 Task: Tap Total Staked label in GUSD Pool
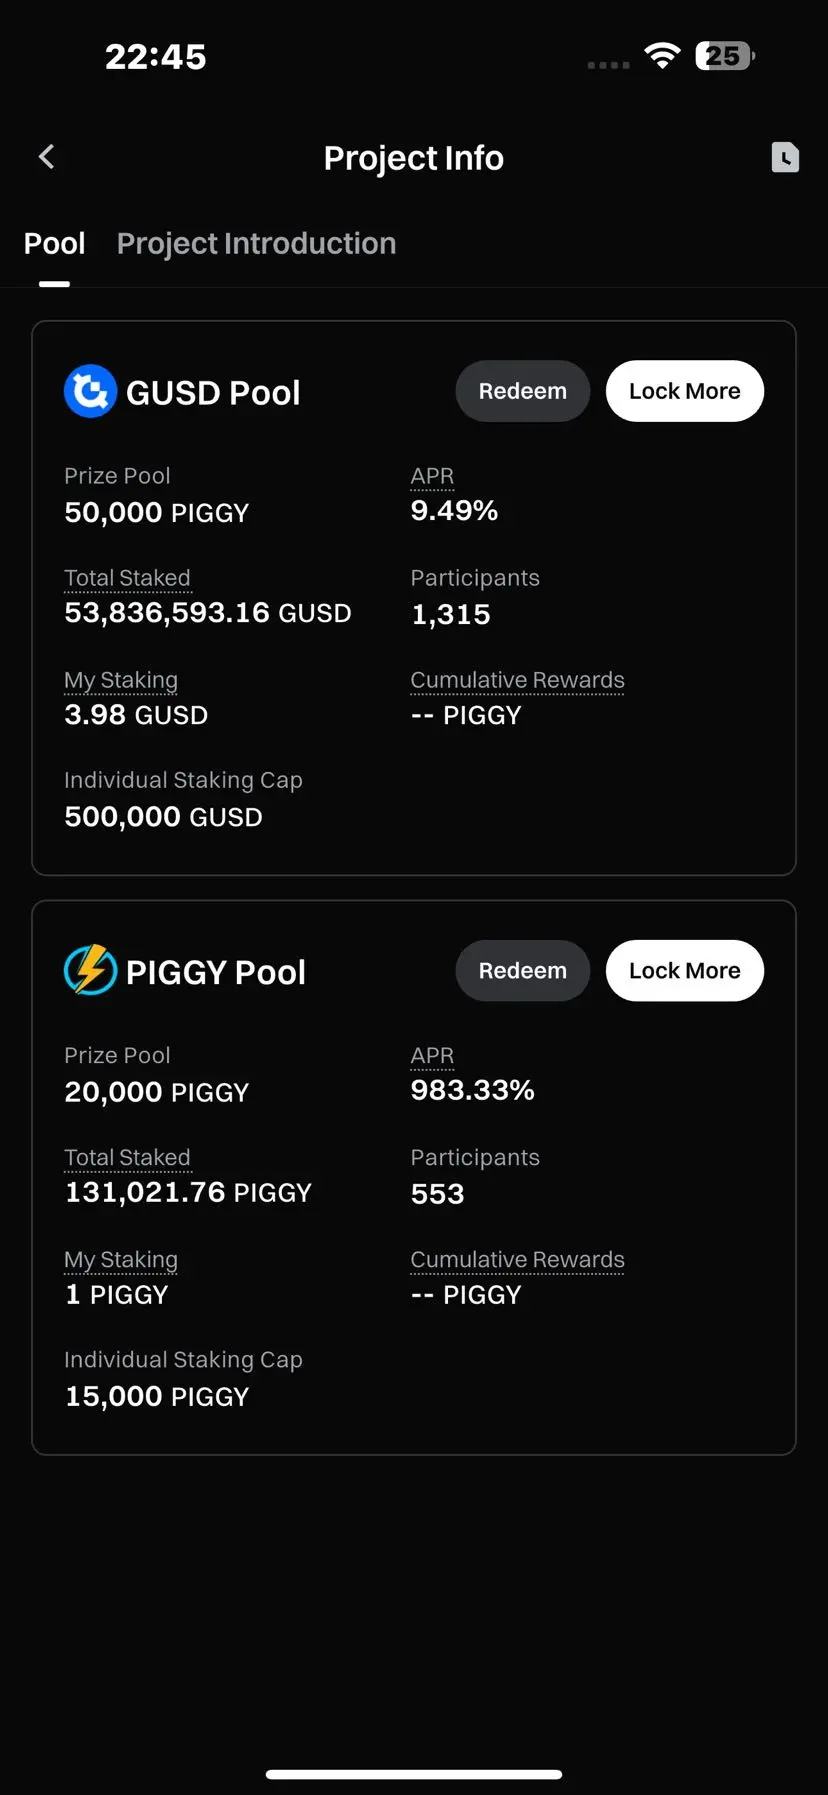pyautogui.click(x=127, y=578)
